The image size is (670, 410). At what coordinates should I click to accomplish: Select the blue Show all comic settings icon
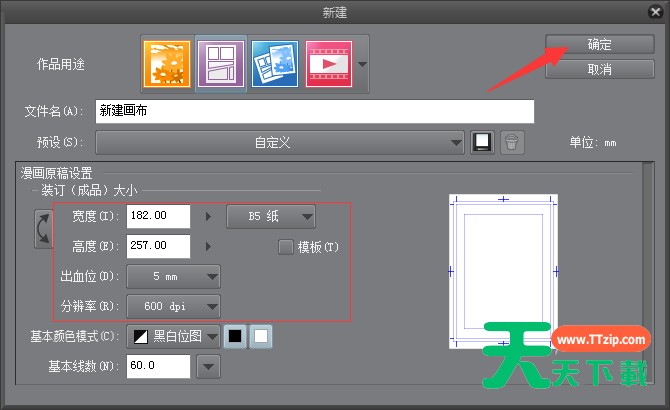pyautogui.click(x=275, y=64)
